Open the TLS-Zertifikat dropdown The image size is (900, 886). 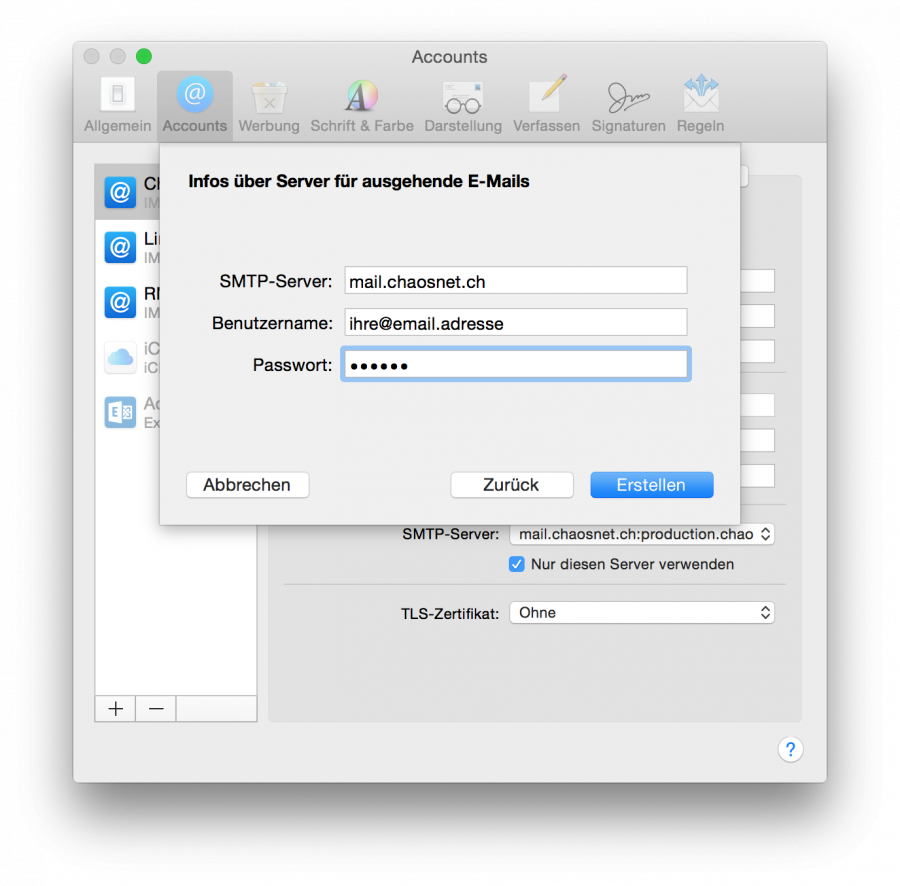641,612
